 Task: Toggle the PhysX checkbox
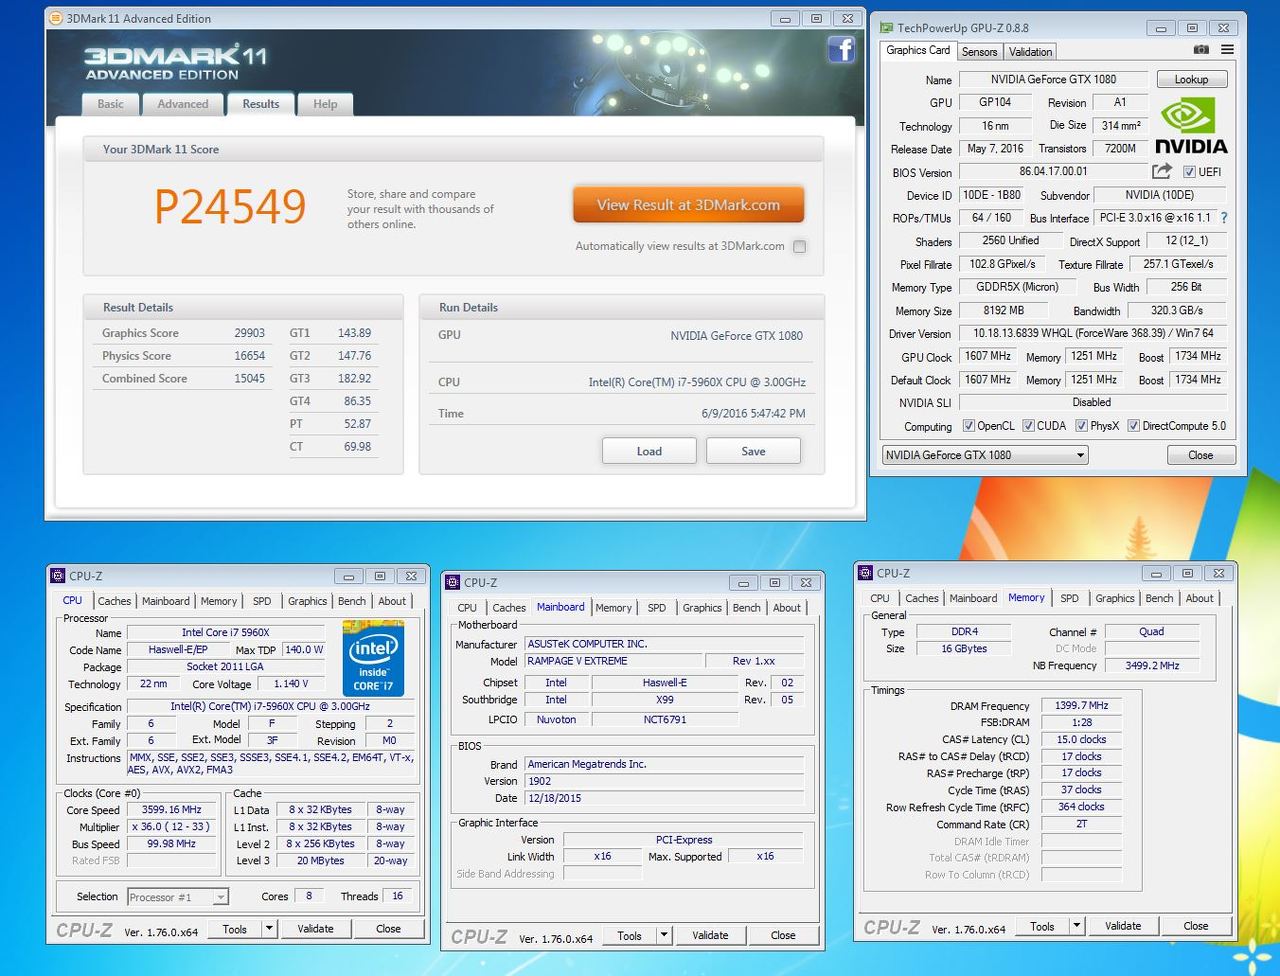tap(1081, 426)
